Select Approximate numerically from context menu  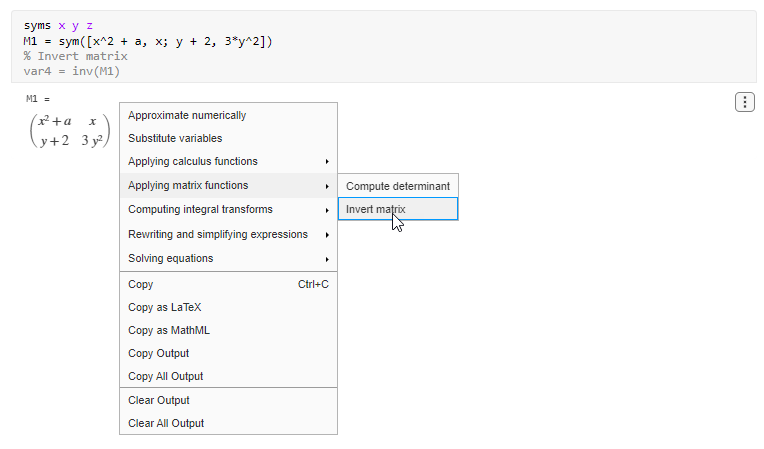coord(187,115)
